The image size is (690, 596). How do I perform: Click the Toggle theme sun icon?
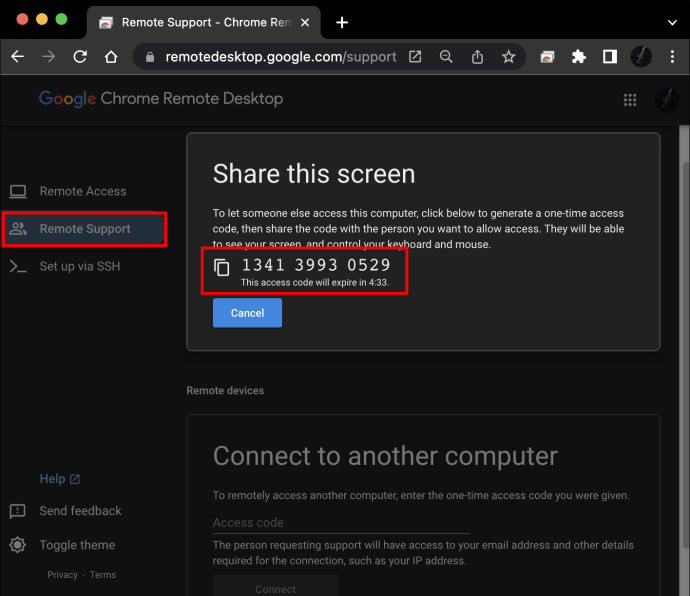pyautogui.click(x=18, y=545)
